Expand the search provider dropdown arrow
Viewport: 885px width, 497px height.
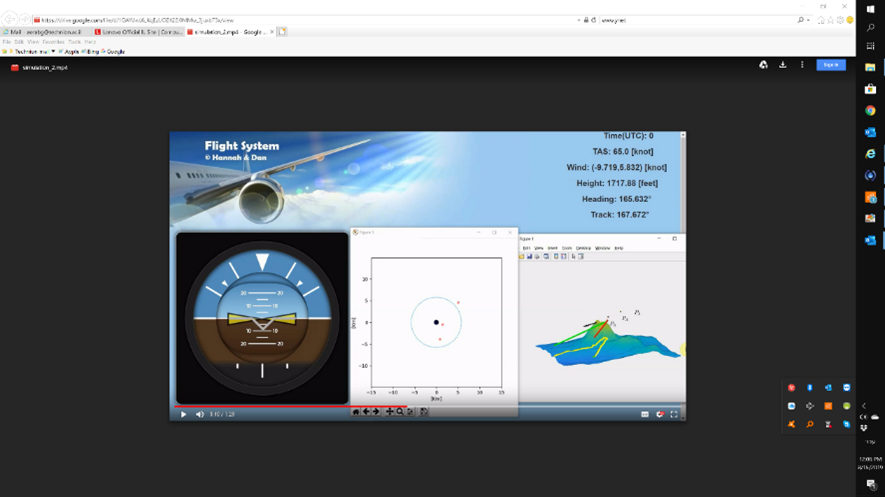808,20
